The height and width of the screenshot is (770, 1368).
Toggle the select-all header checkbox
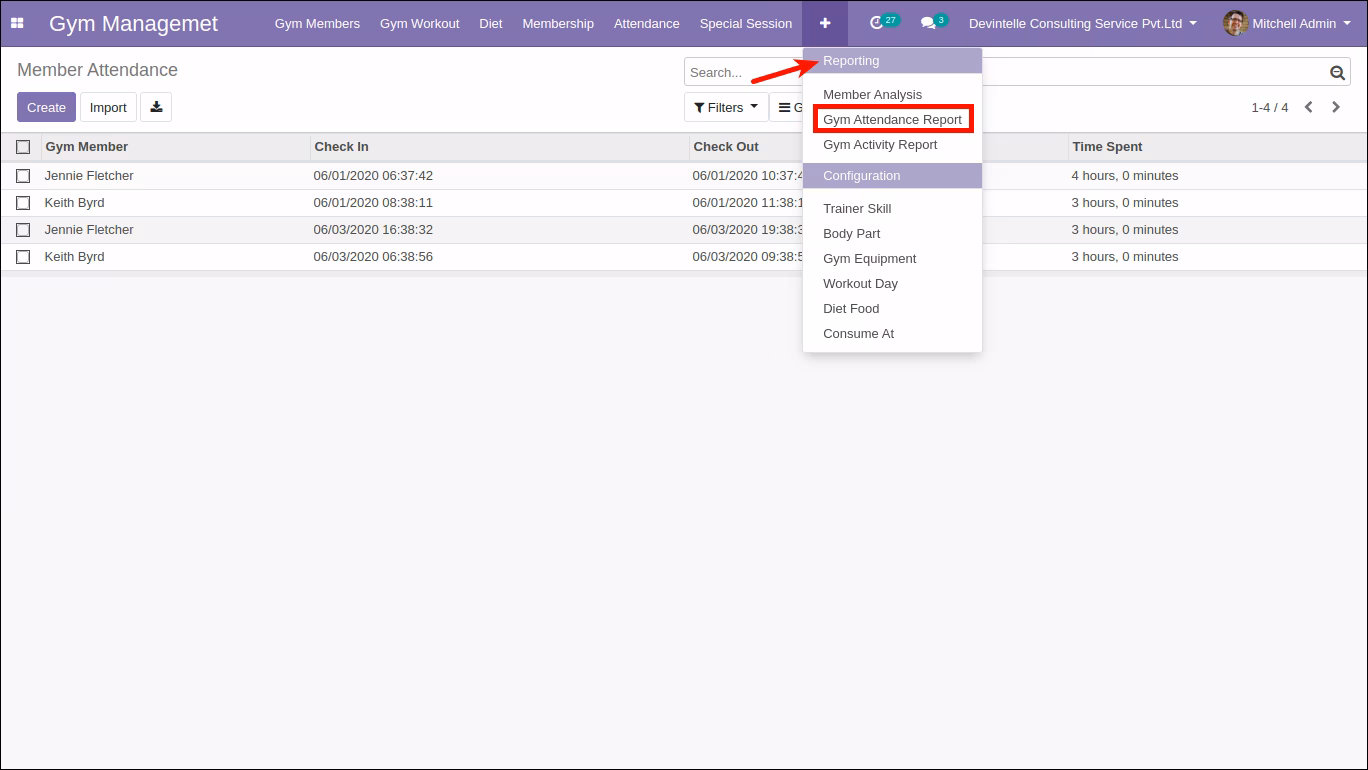[23, 147]
